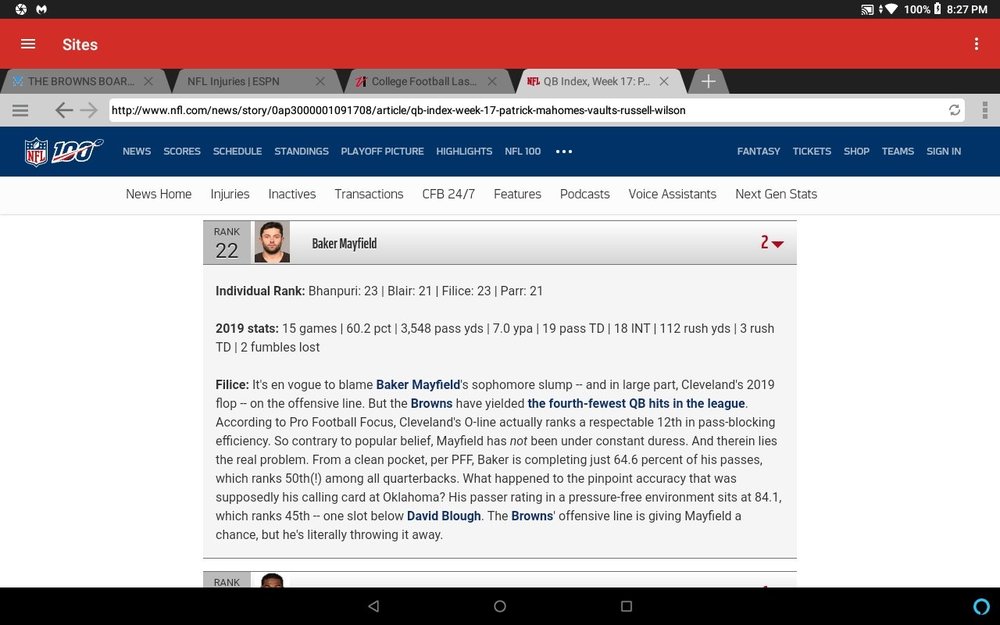1000x625 pixels.
Task: Tap Android home button
Action: click(500, 606)
